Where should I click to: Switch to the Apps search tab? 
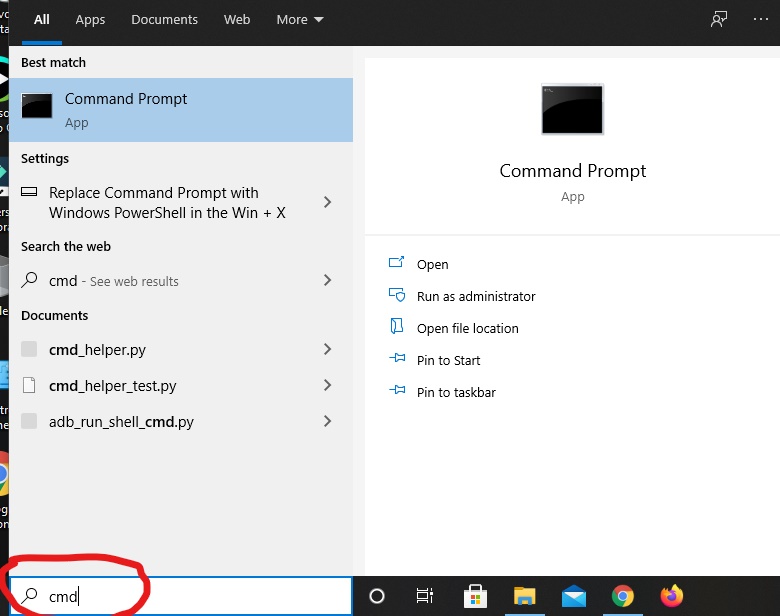point(90,20)
